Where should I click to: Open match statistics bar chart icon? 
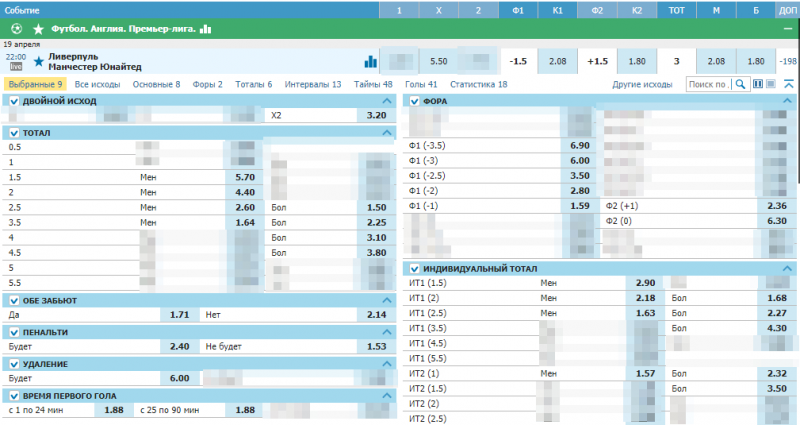click(371, 61)
